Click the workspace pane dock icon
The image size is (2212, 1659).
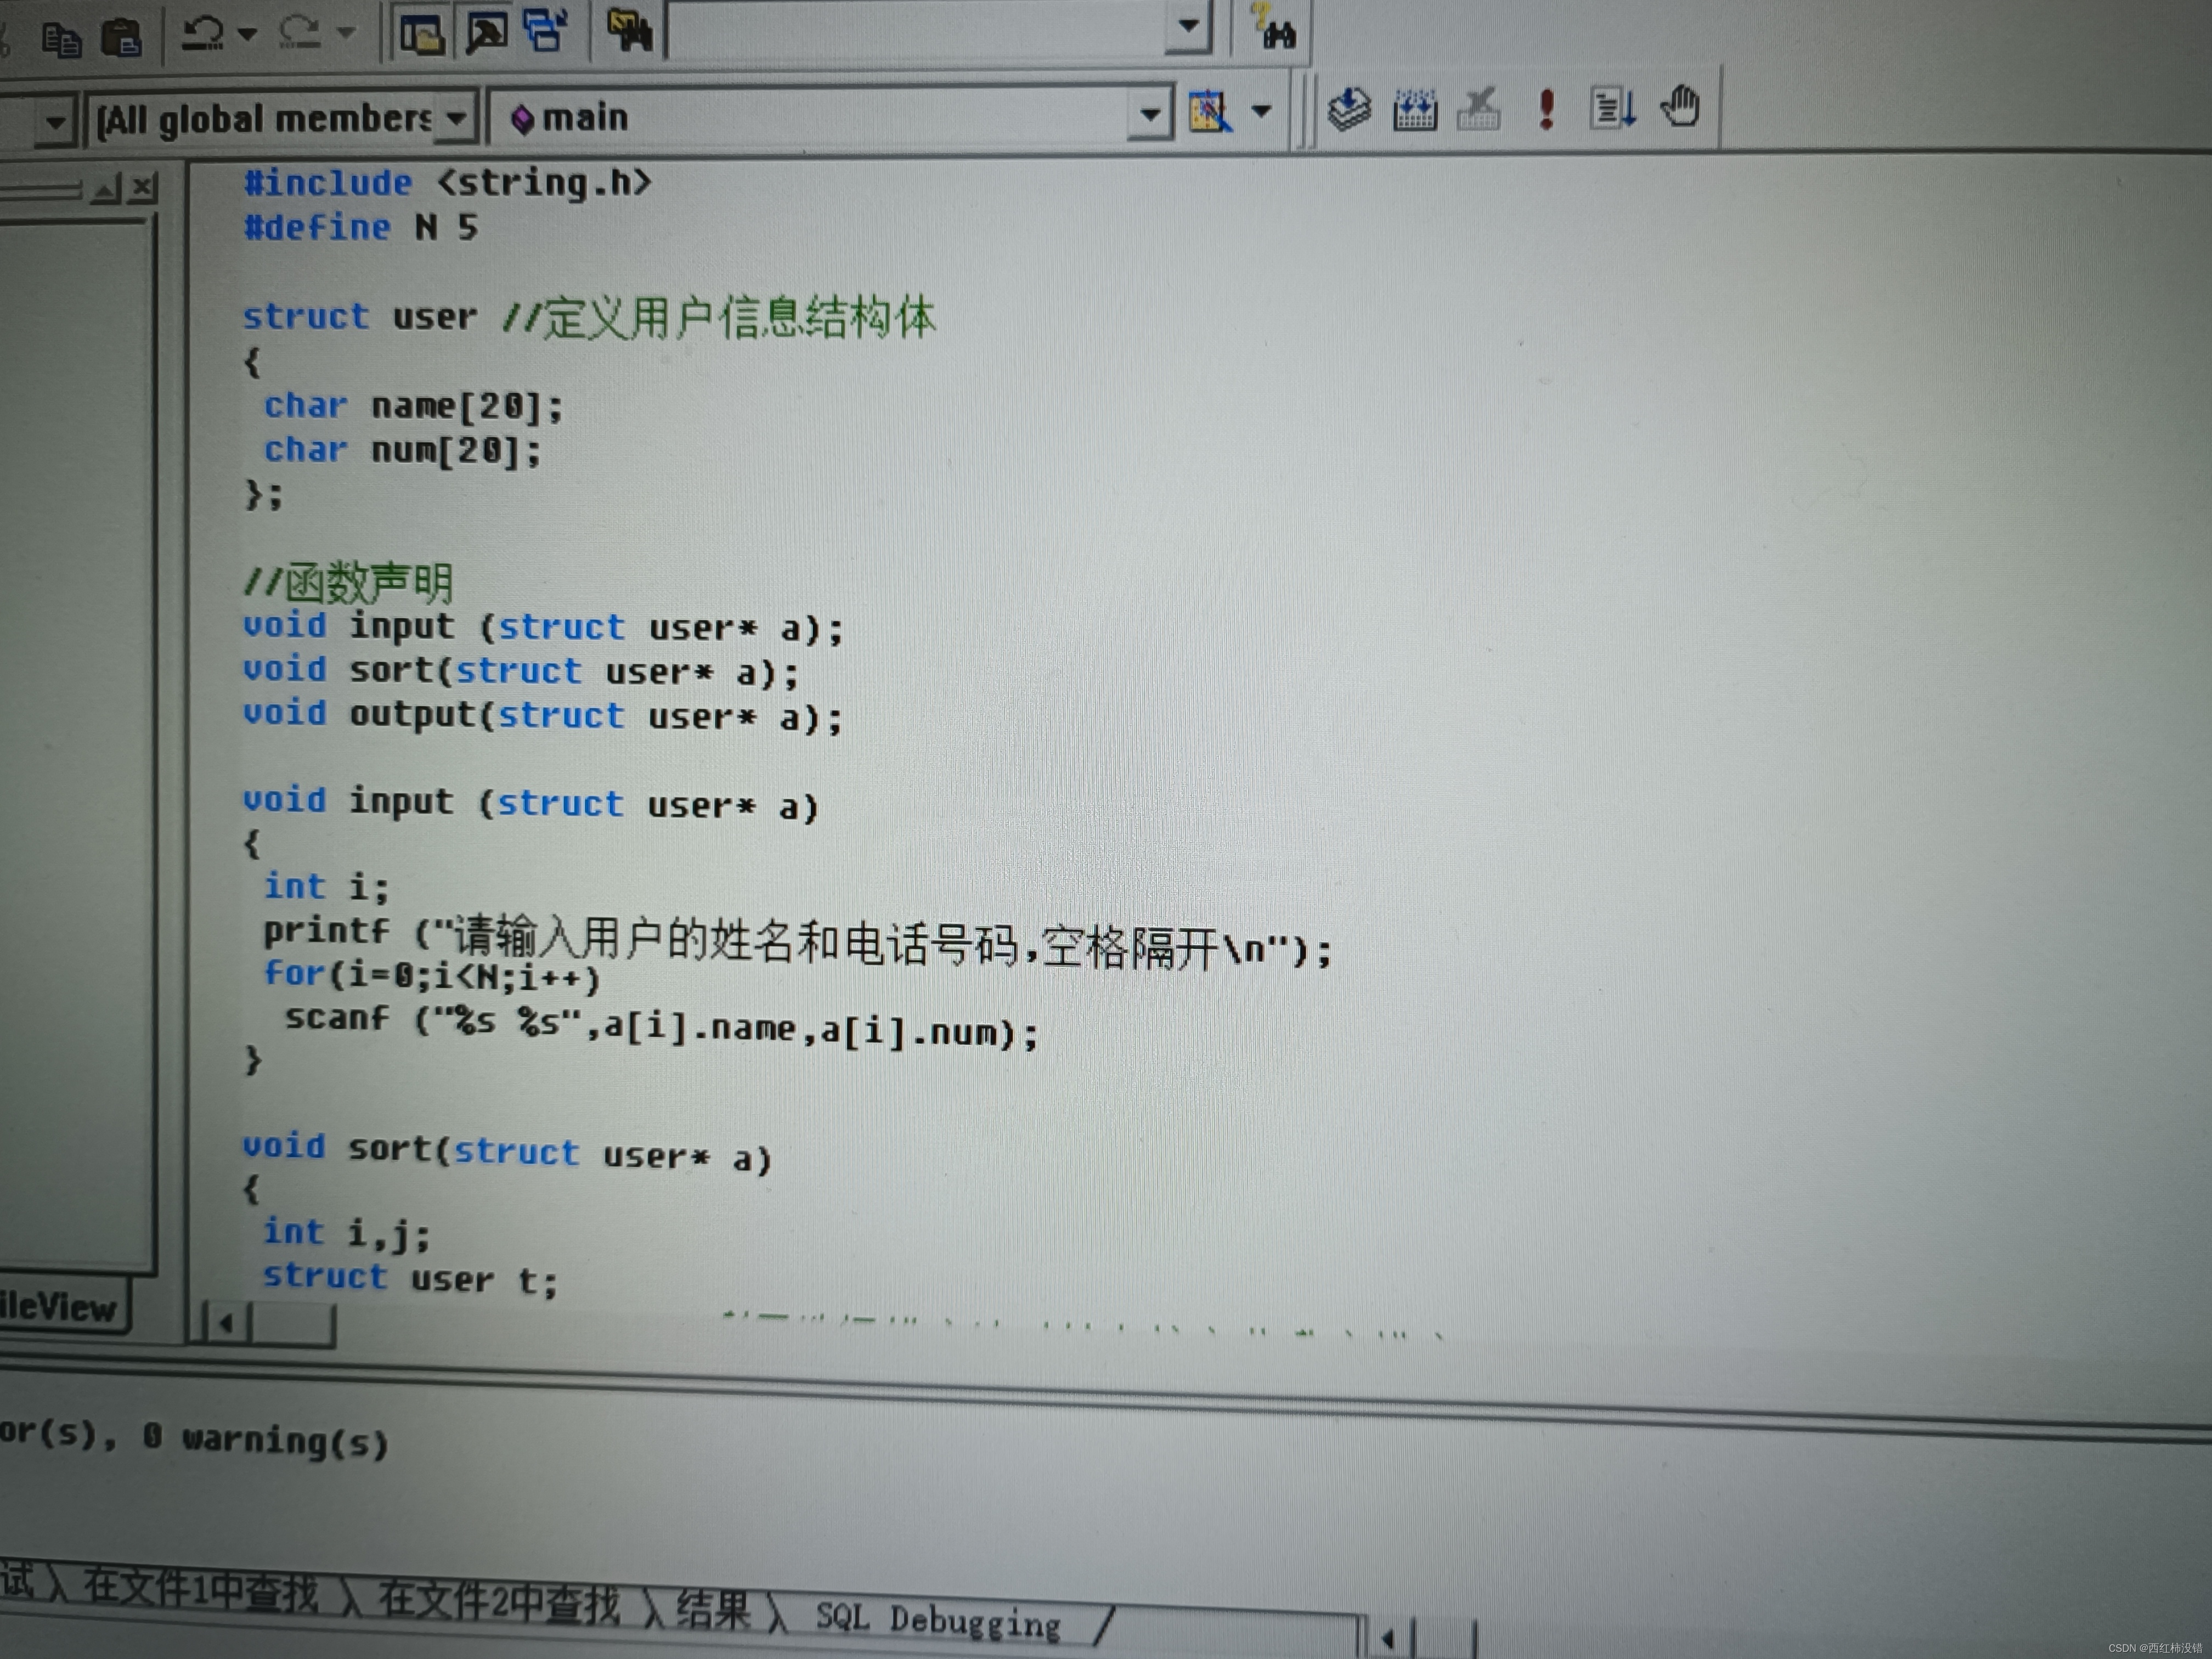(106, 188)
